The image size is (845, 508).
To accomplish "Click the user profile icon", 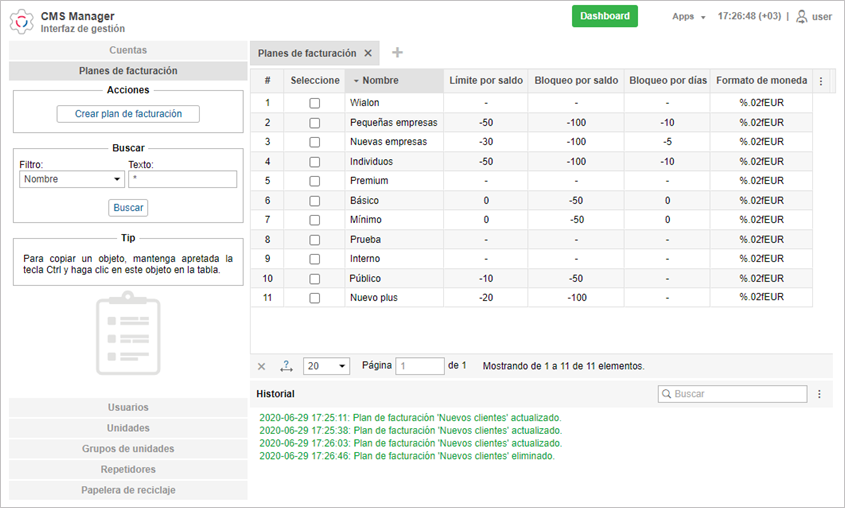I will coord(801,16).
